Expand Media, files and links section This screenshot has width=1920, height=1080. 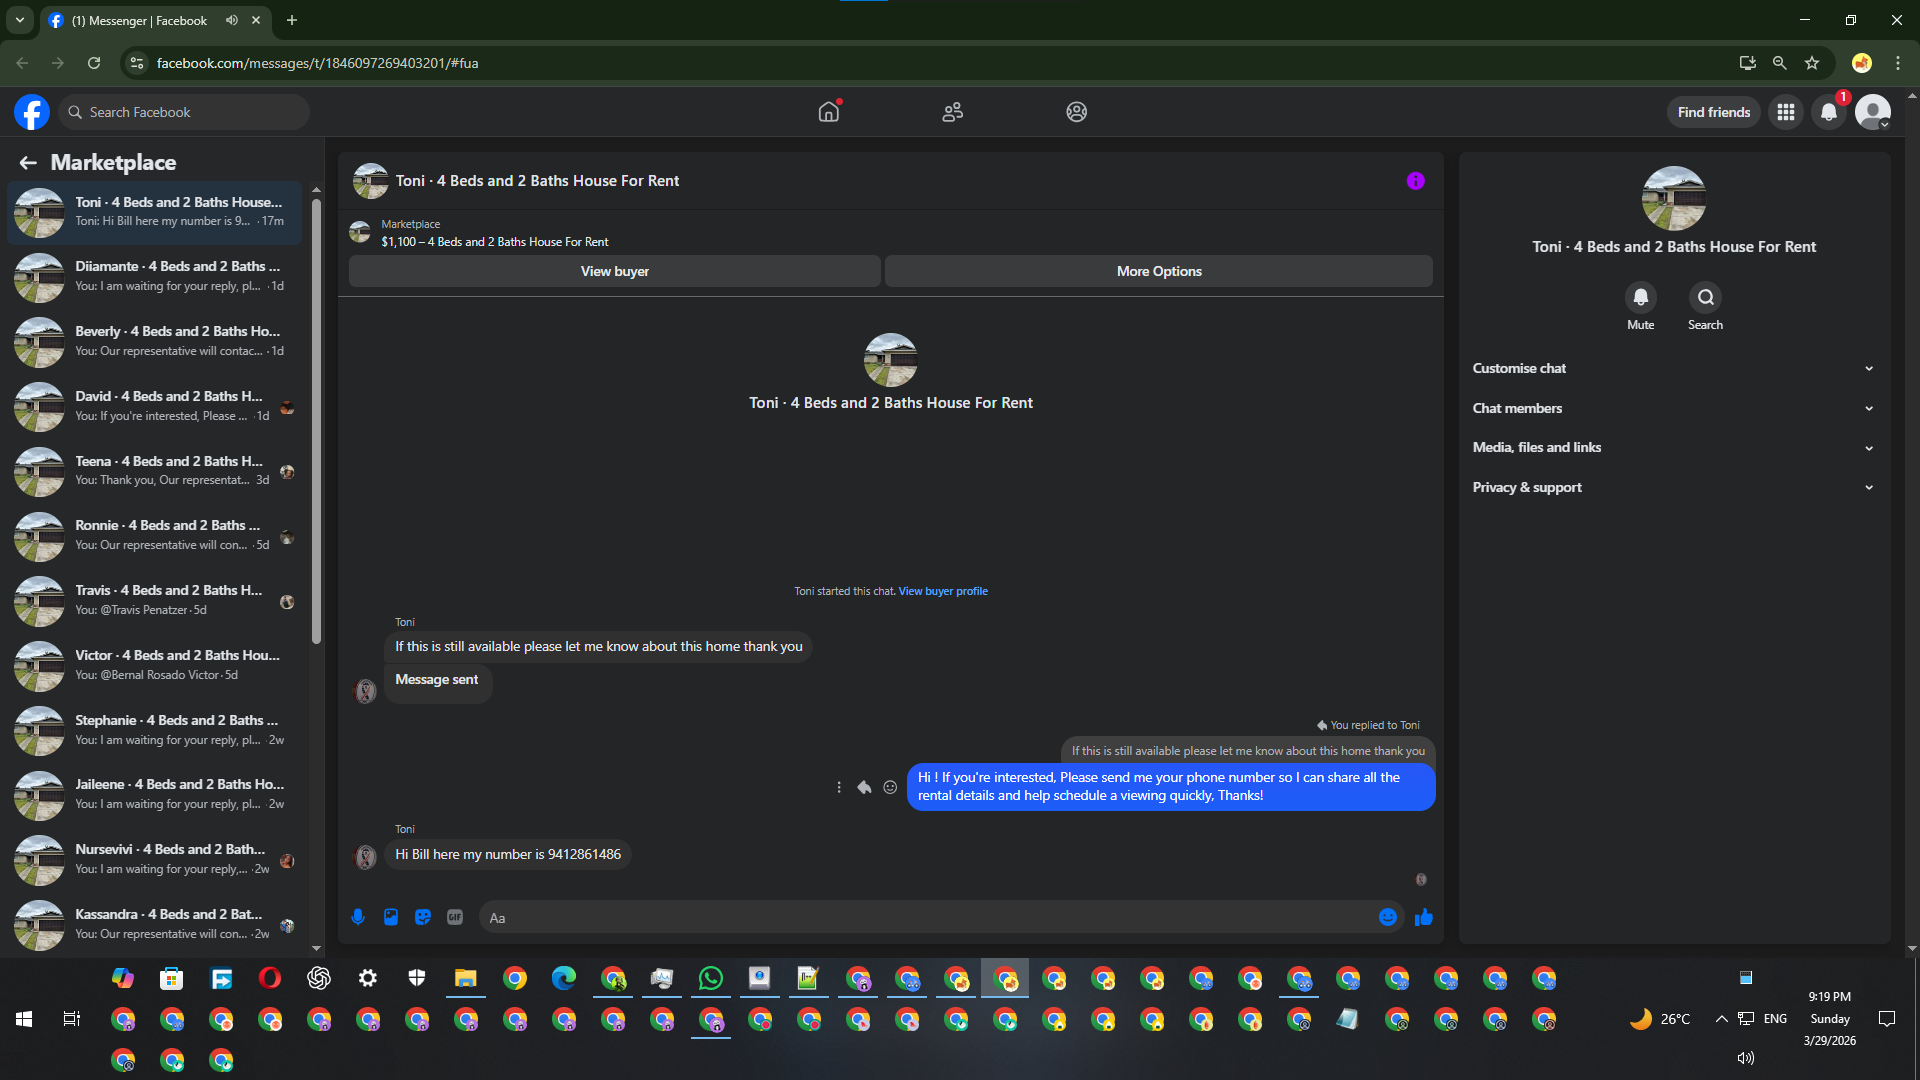click(1673, 447)
